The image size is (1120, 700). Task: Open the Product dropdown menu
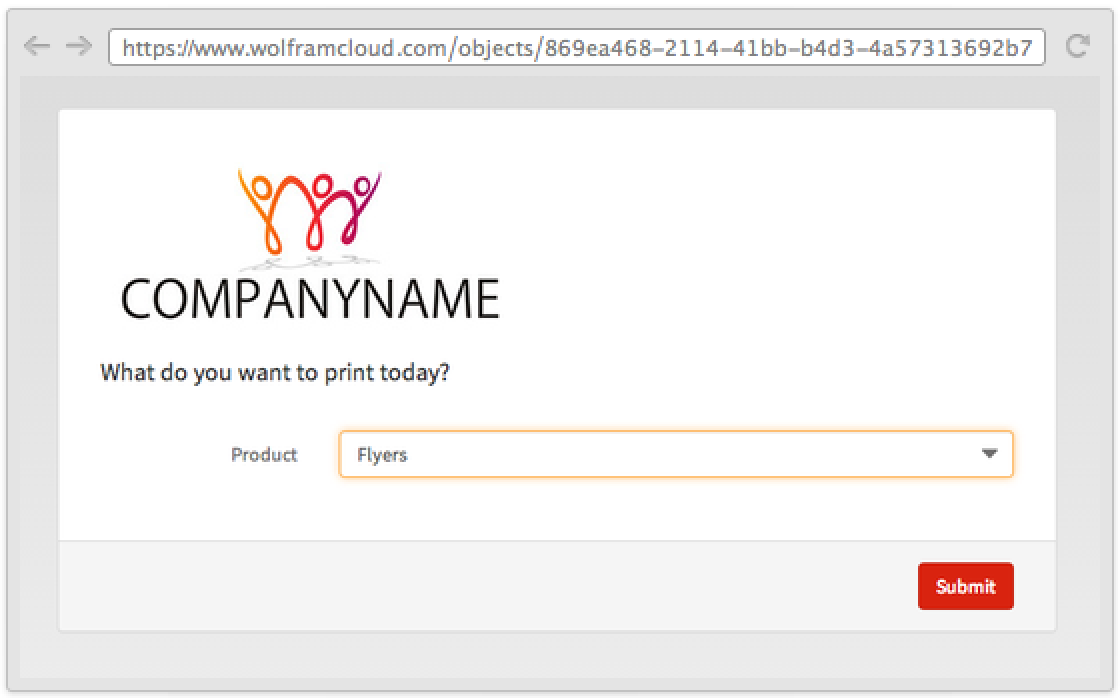(x=675, y=454)
